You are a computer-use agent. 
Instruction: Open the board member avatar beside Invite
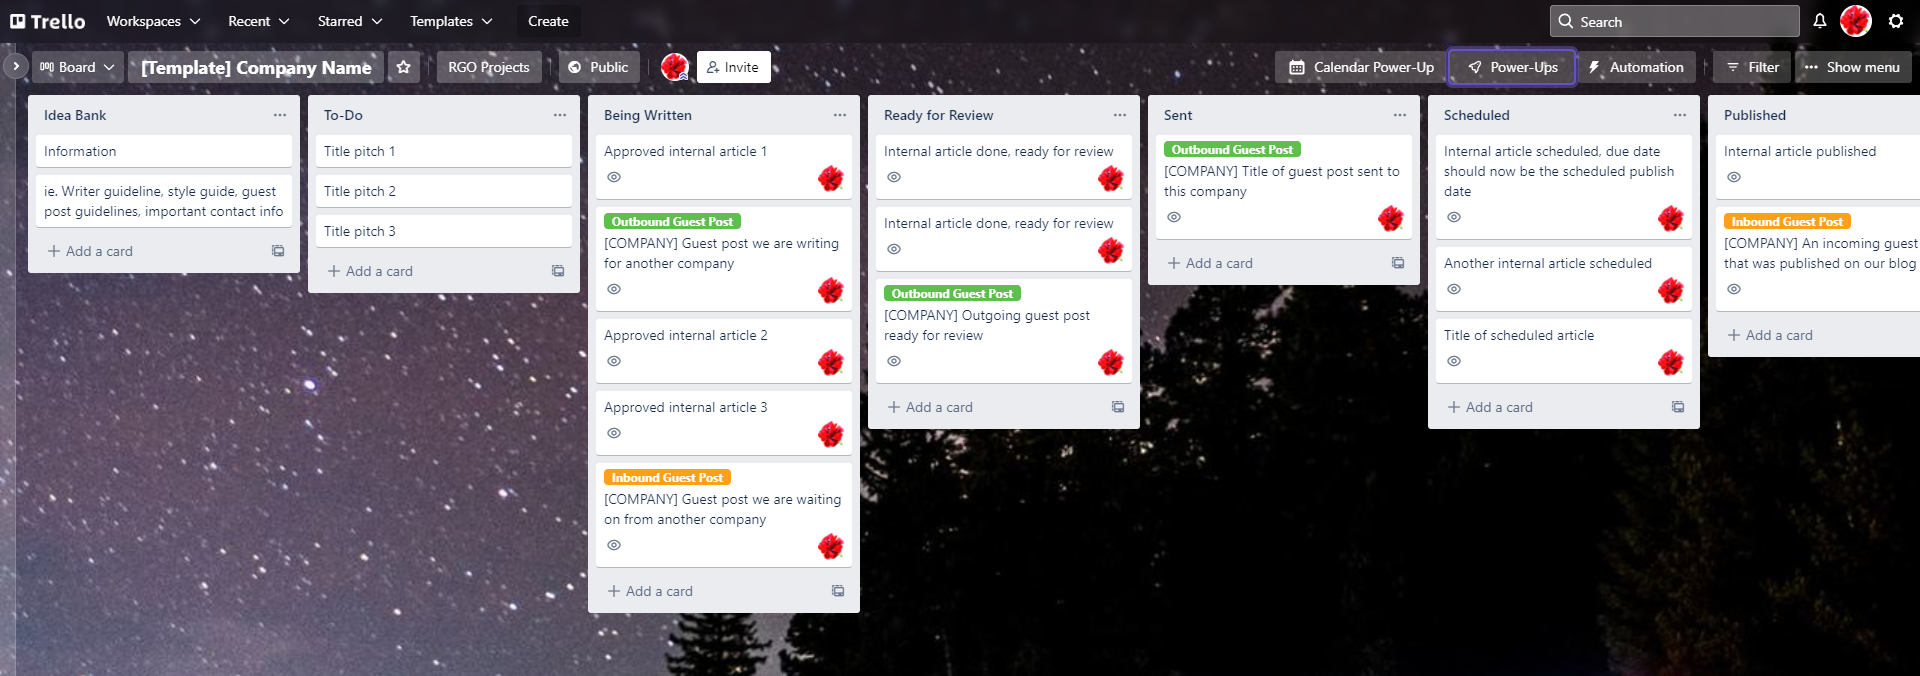tap(675, 67)
